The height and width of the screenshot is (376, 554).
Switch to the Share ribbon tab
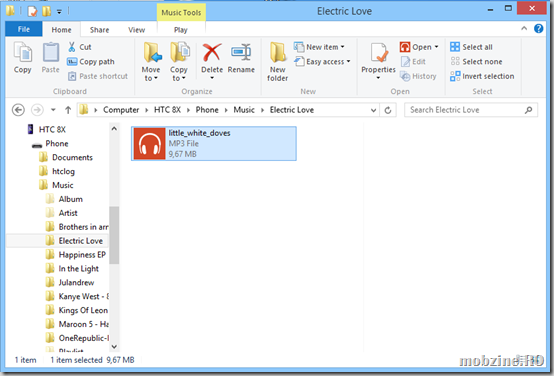(99, 30)
